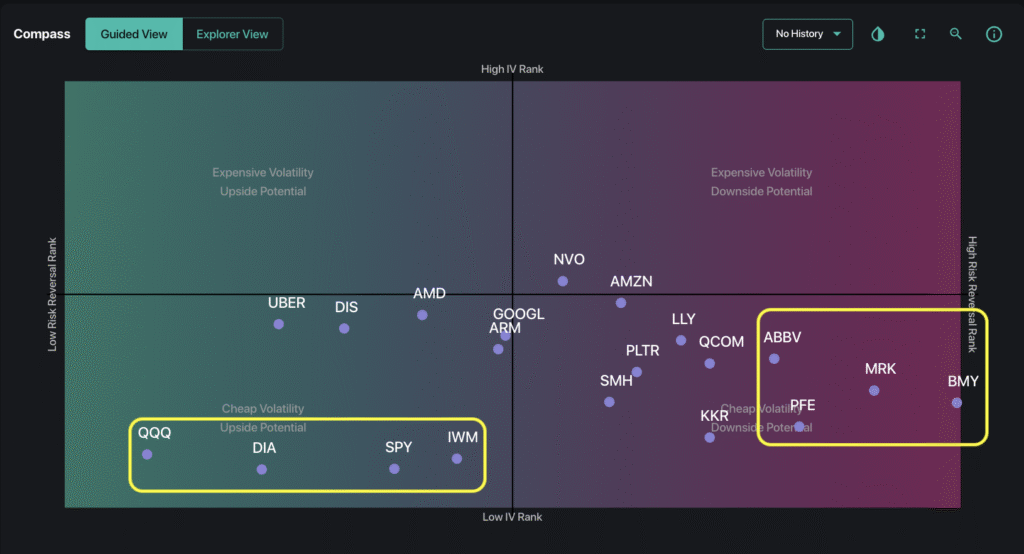Select the UBER data point
This screenshot has width=1024, height=554.
(x=278, y=324)
